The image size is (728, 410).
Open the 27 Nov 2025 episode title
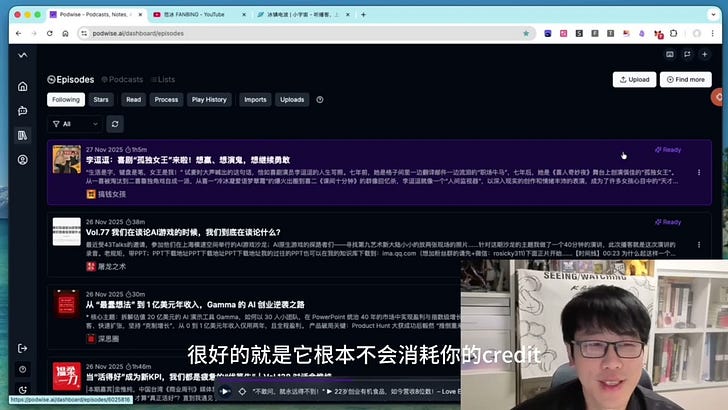(x=188, y=160)
